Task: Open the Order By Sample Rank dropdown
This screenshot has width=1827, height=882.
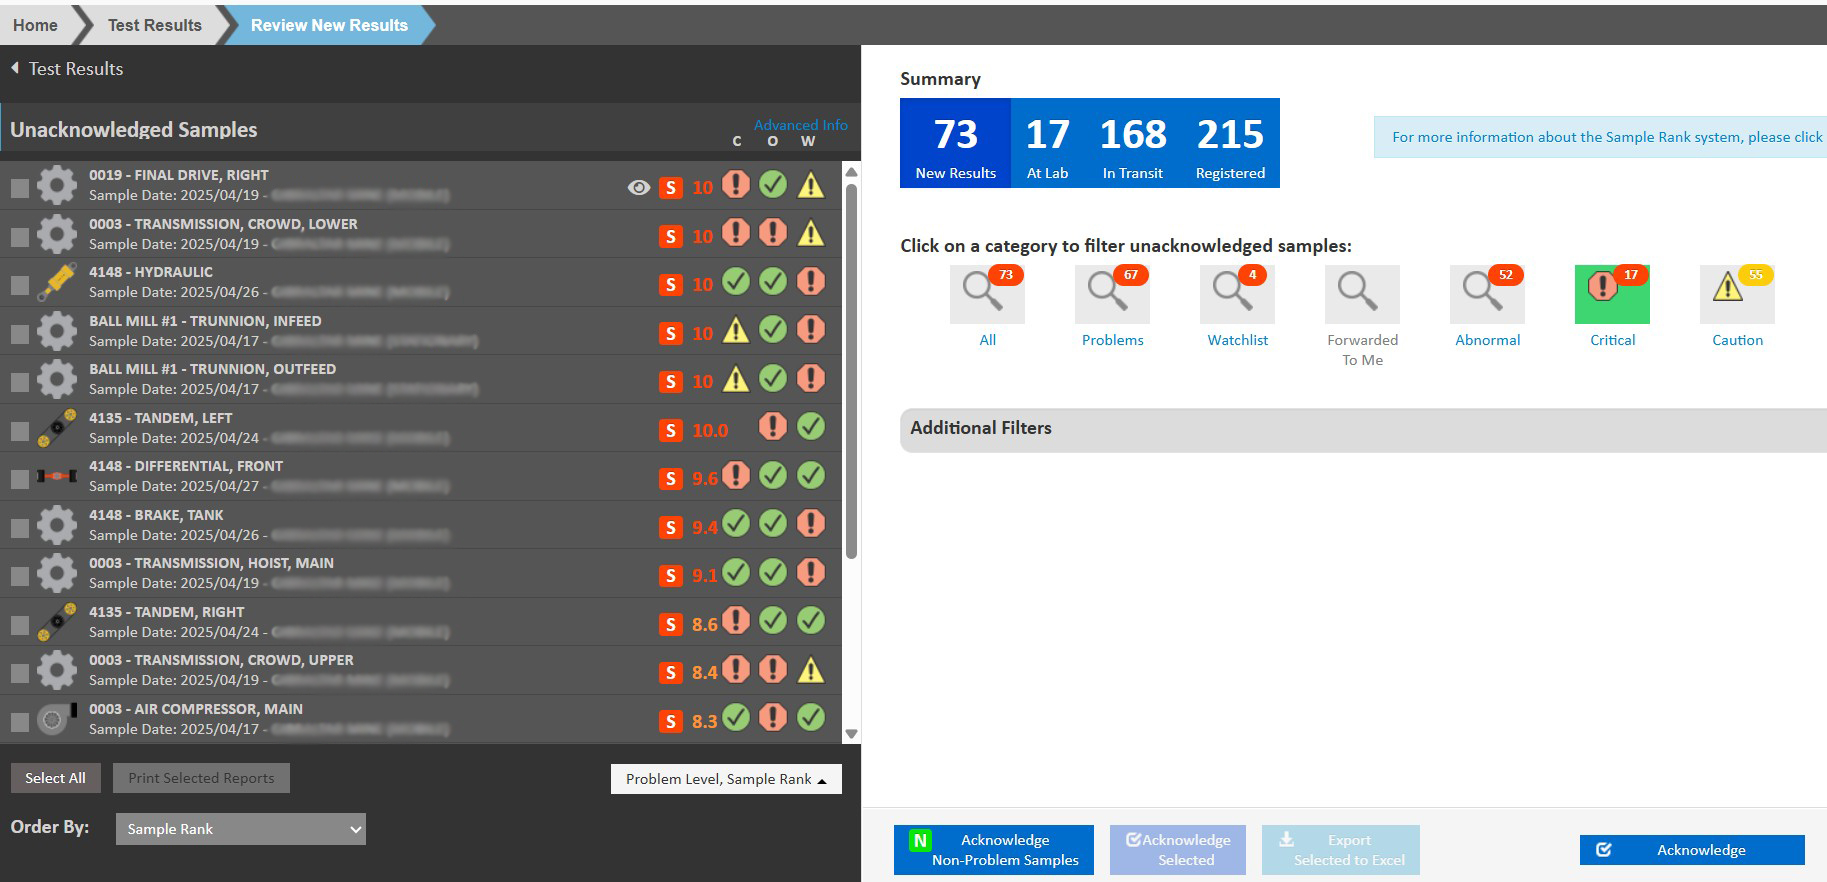Action: 241,829
